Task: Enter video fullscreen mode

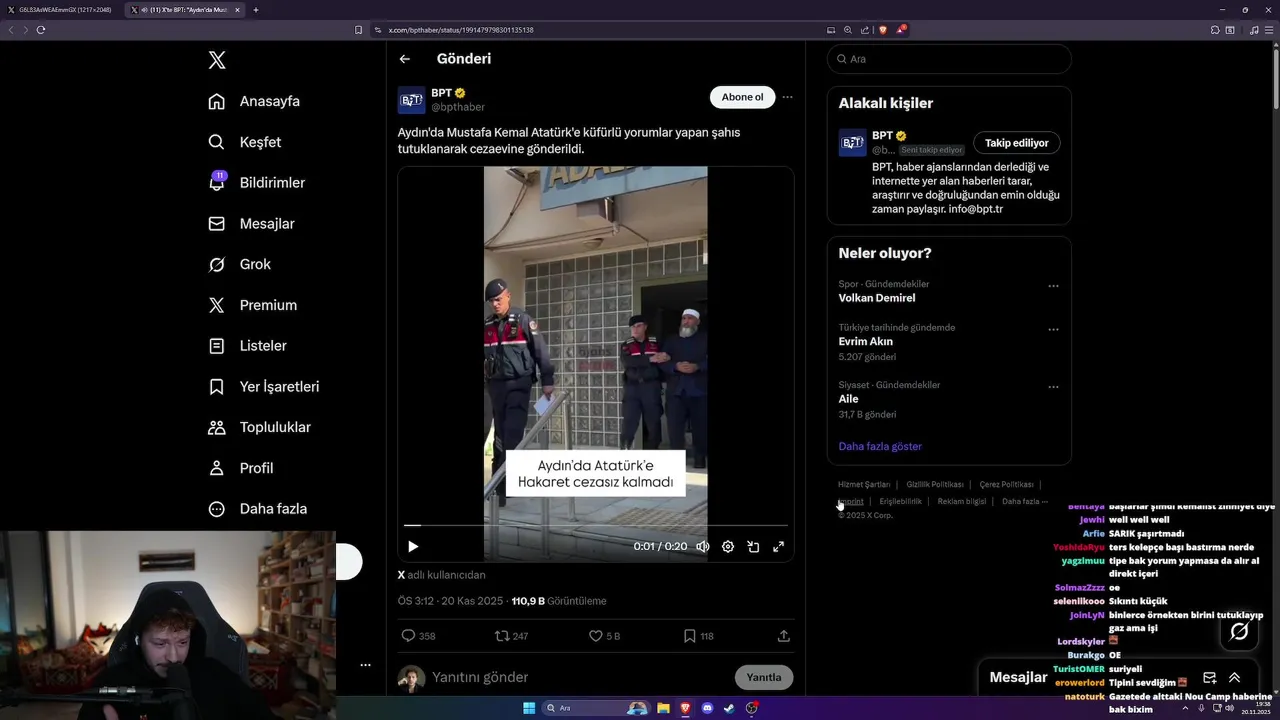Action: click(x=778, y=547)
